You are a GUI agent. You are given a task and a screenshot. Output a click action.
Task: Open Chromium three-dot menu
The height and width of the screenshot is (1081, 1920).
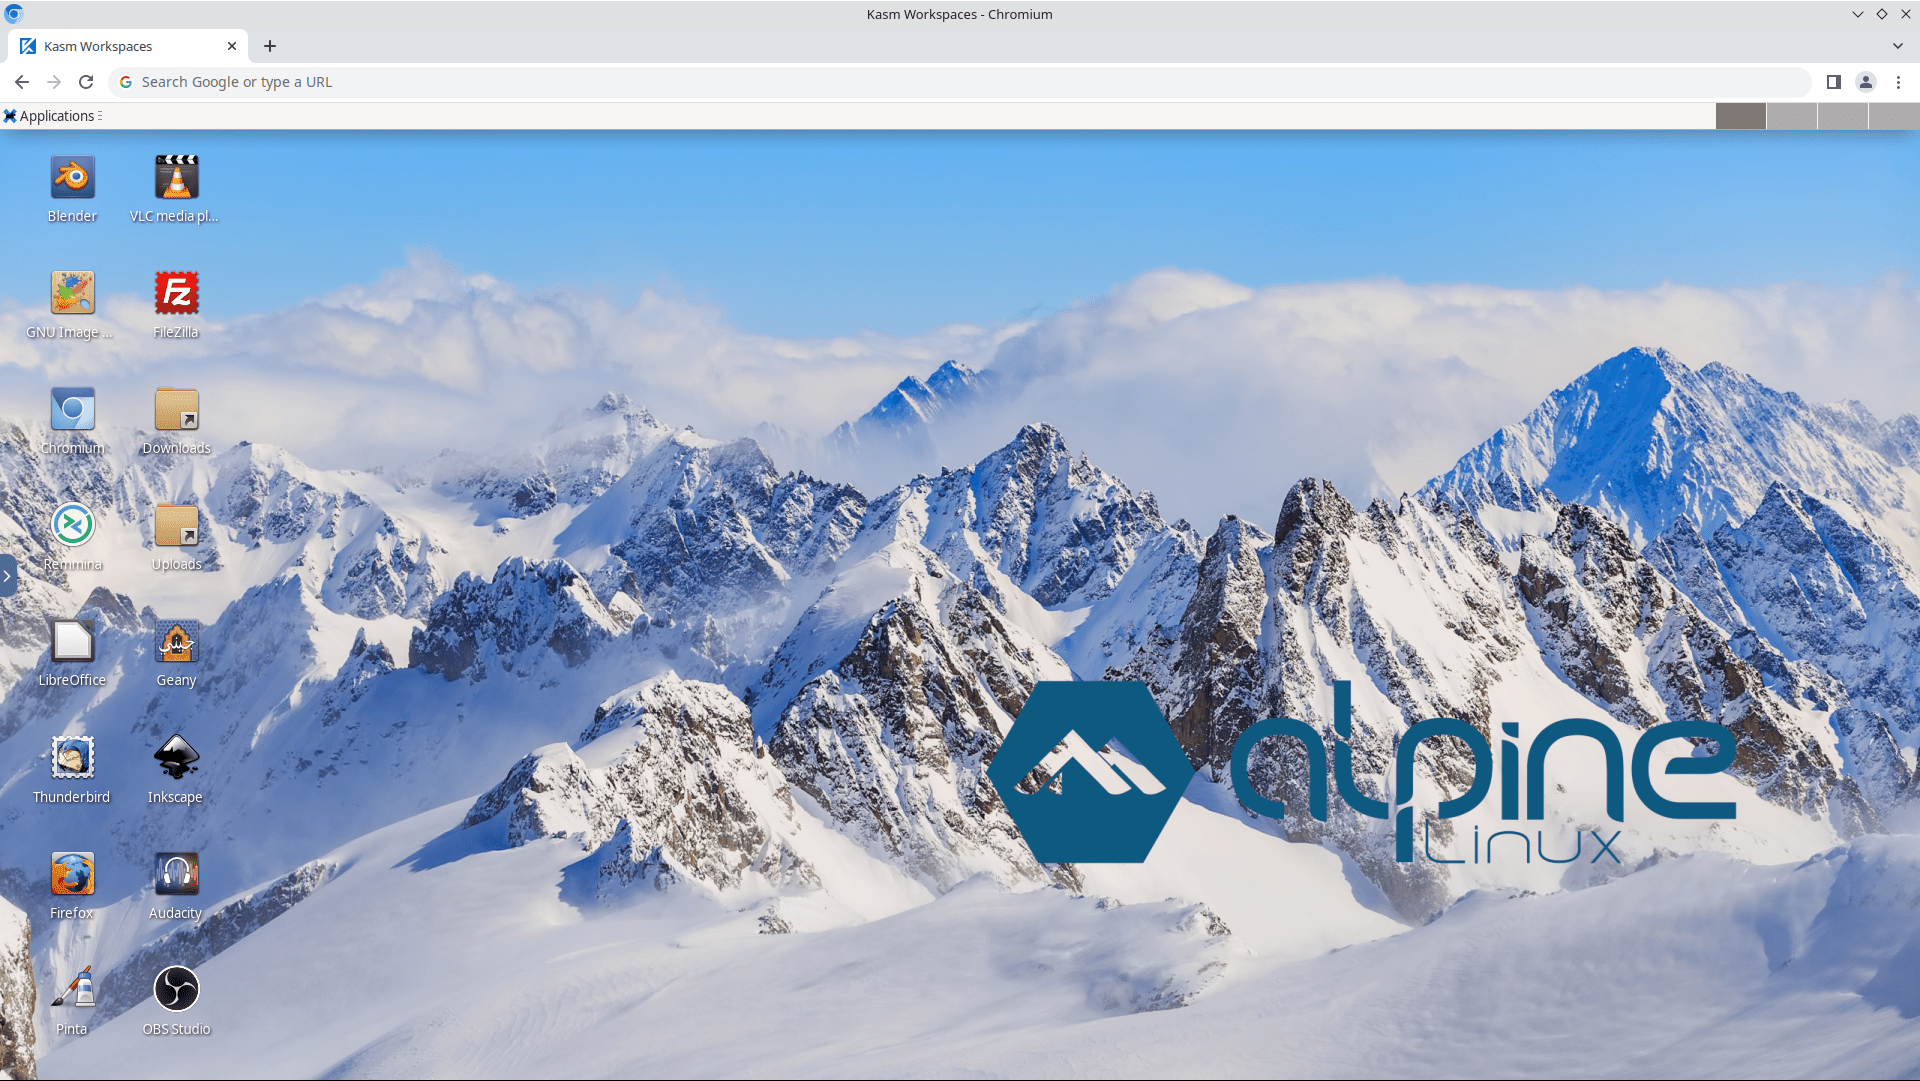click(1898, 82)
